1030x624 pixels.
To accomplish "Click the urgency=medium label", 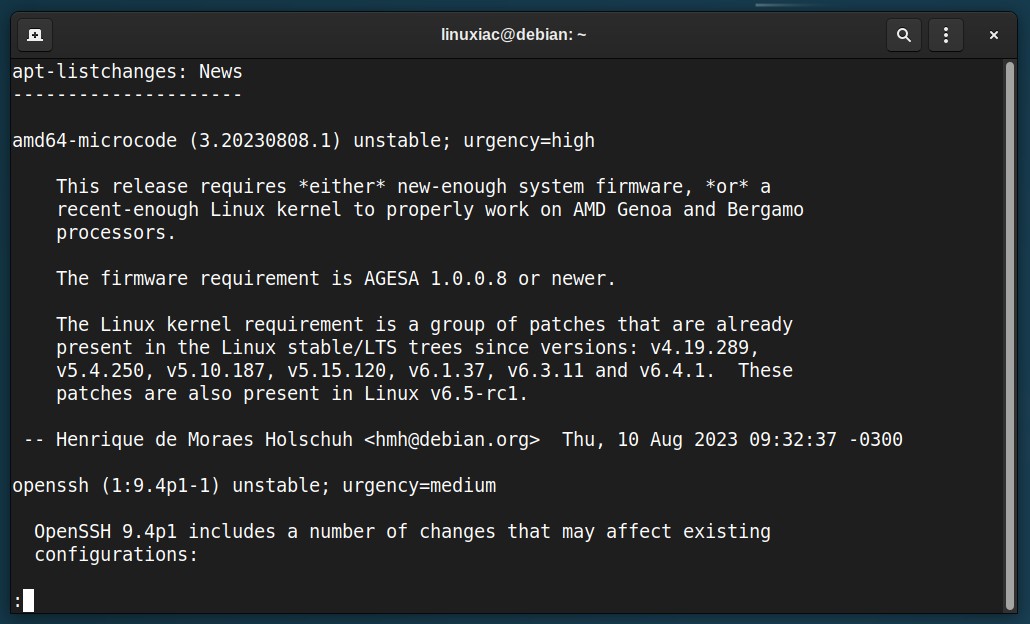I will (x=419, y=485).
